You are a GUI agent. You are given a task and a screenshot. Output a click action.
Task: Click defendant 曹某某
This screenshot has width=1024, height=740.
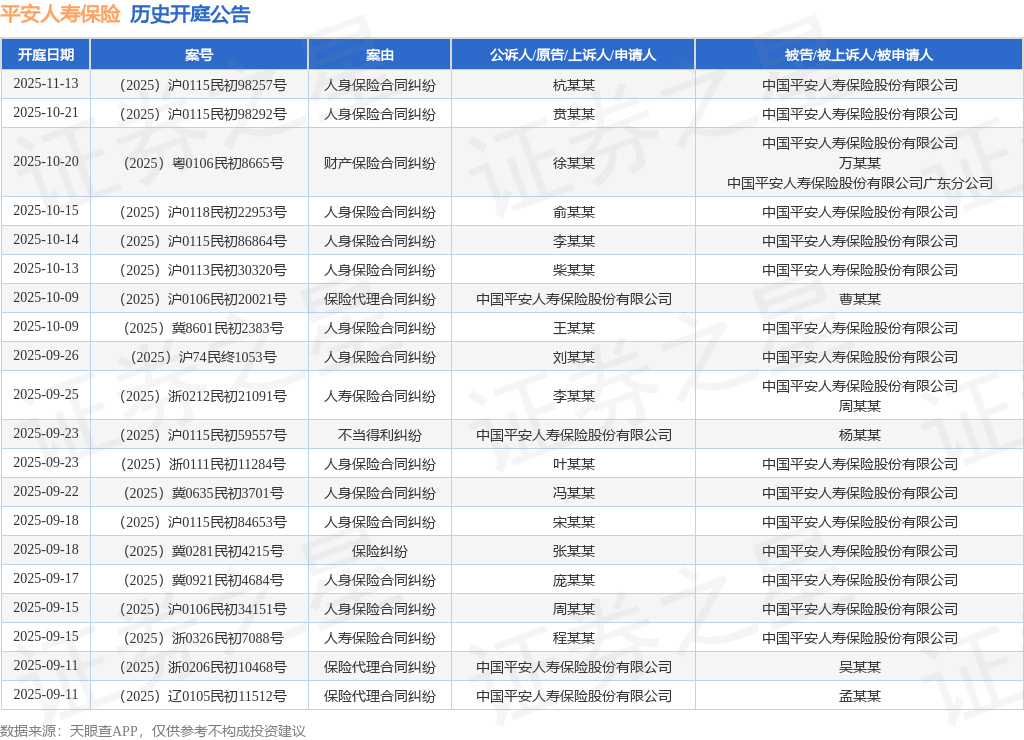(x=859, y=299)
